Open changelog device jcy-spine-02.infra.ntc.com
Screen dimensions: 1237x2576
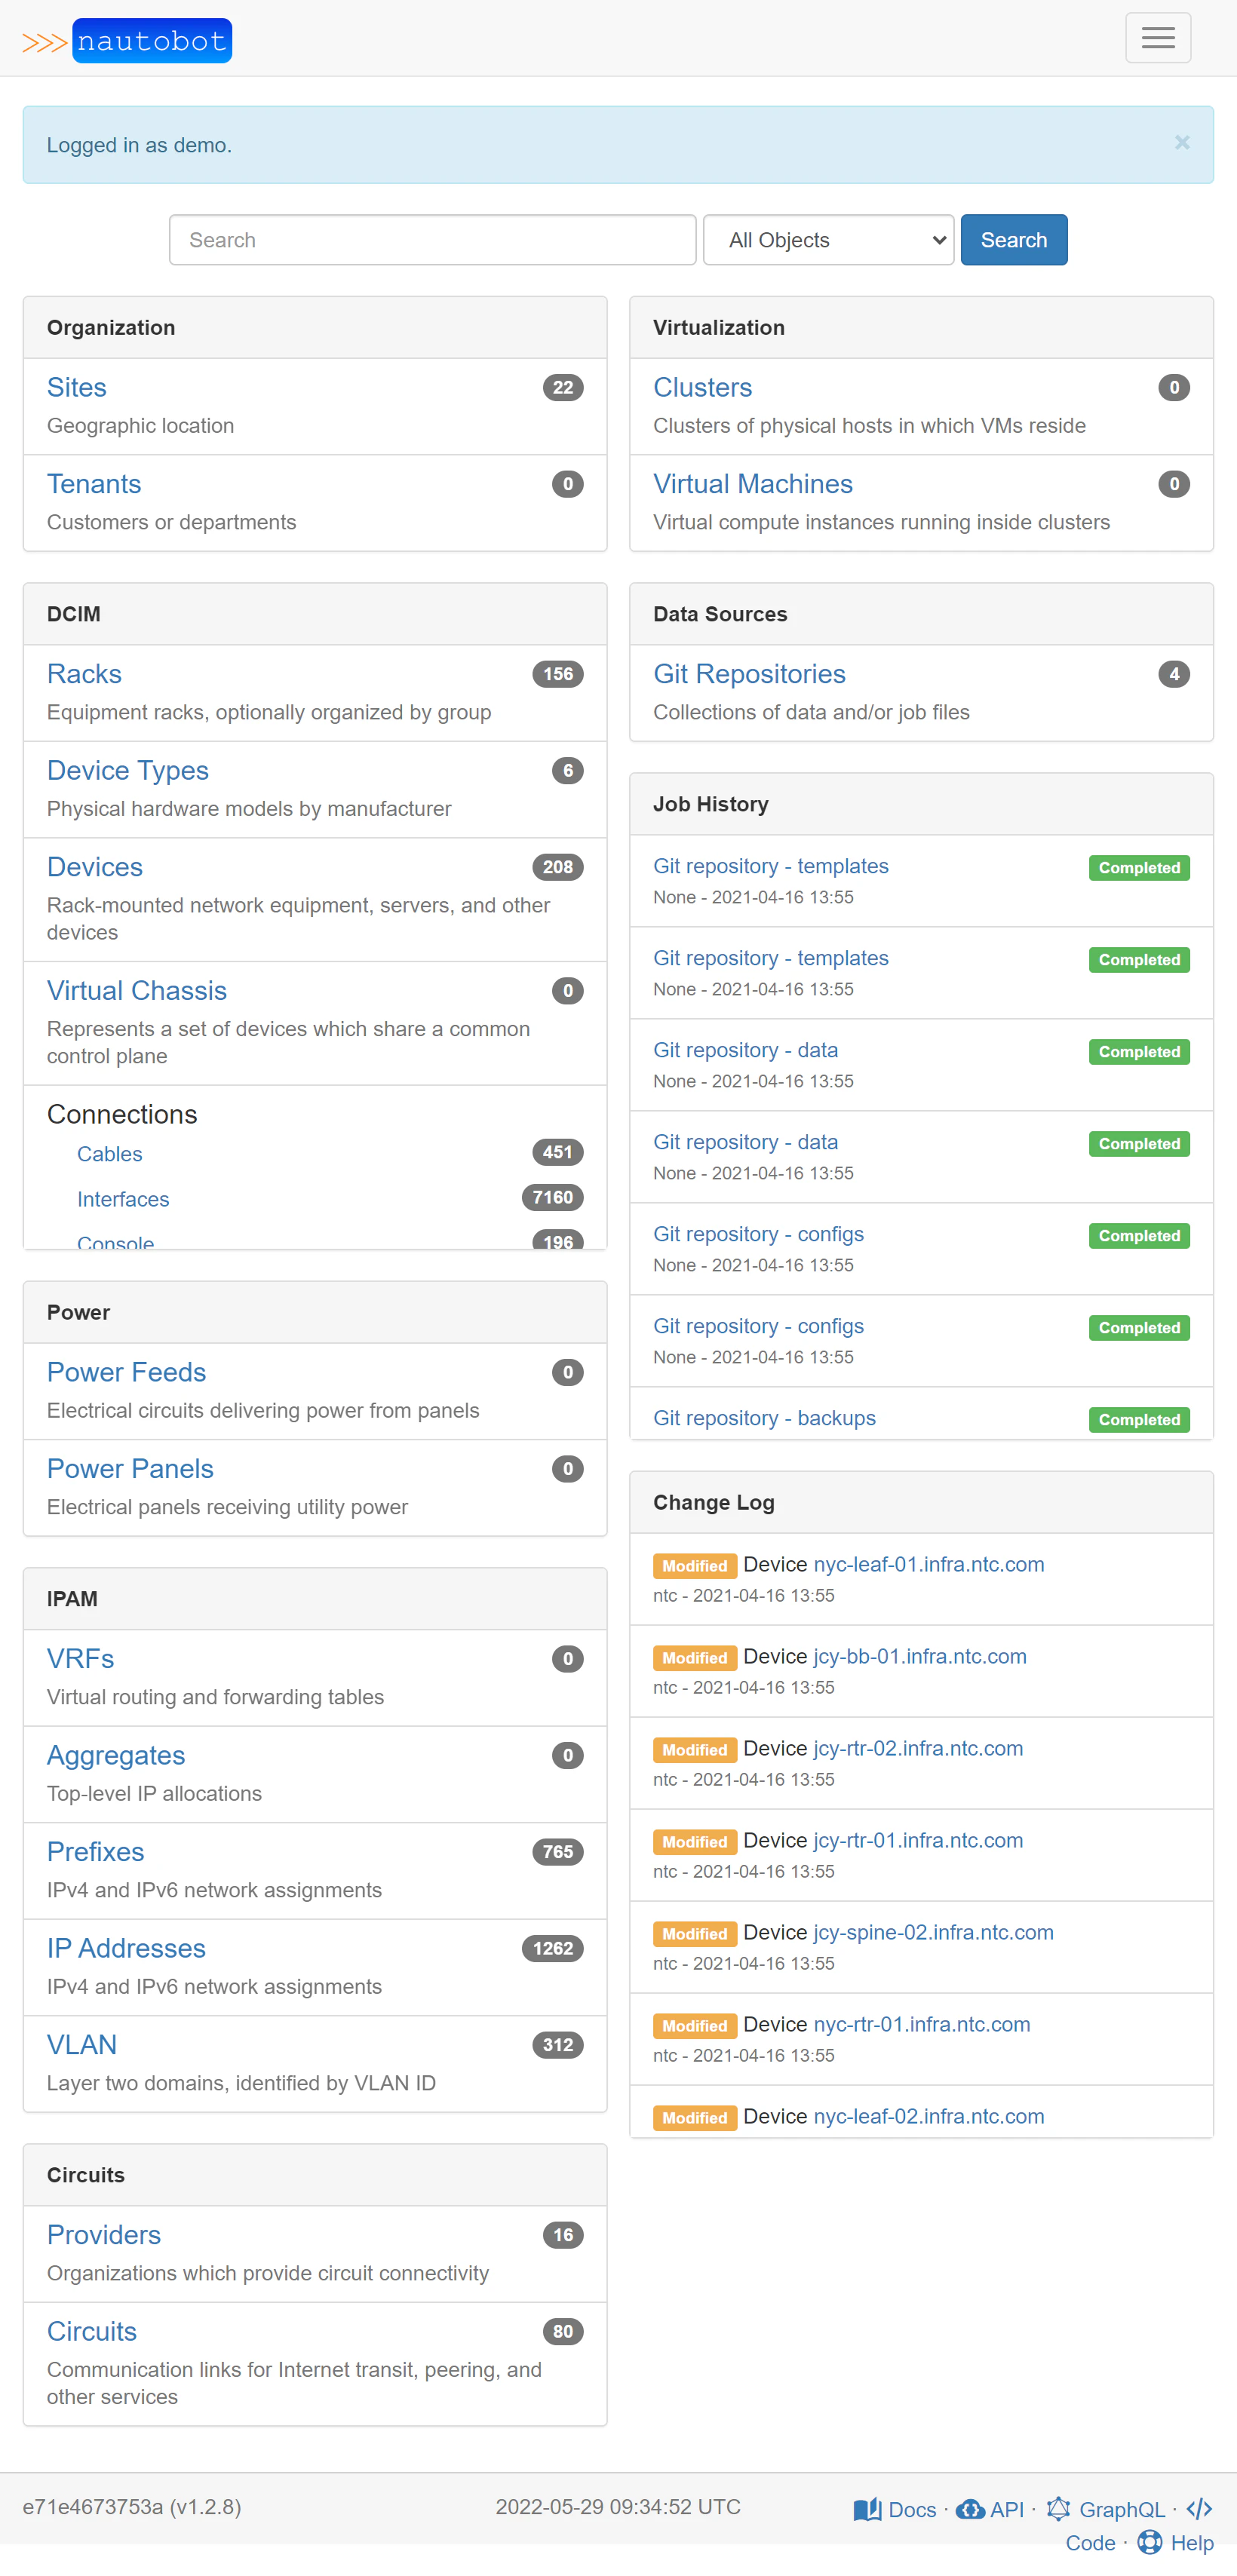(933, 1933)
